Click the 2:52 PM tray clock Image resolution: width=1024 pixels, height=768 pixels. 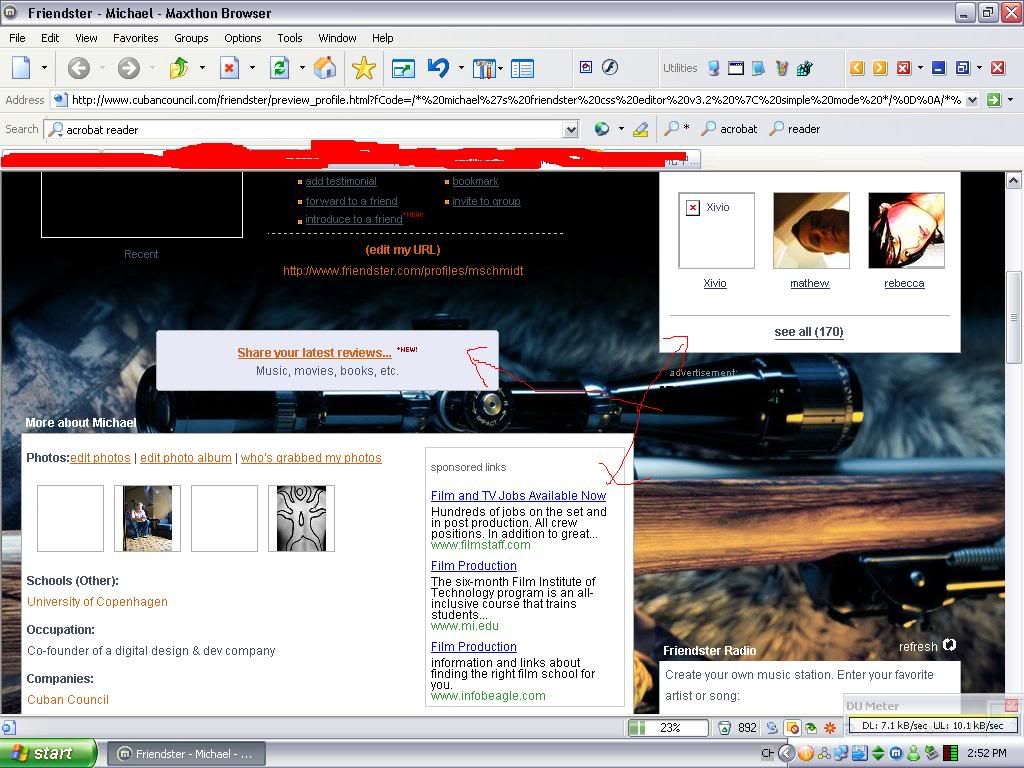[x=986, y=754]
